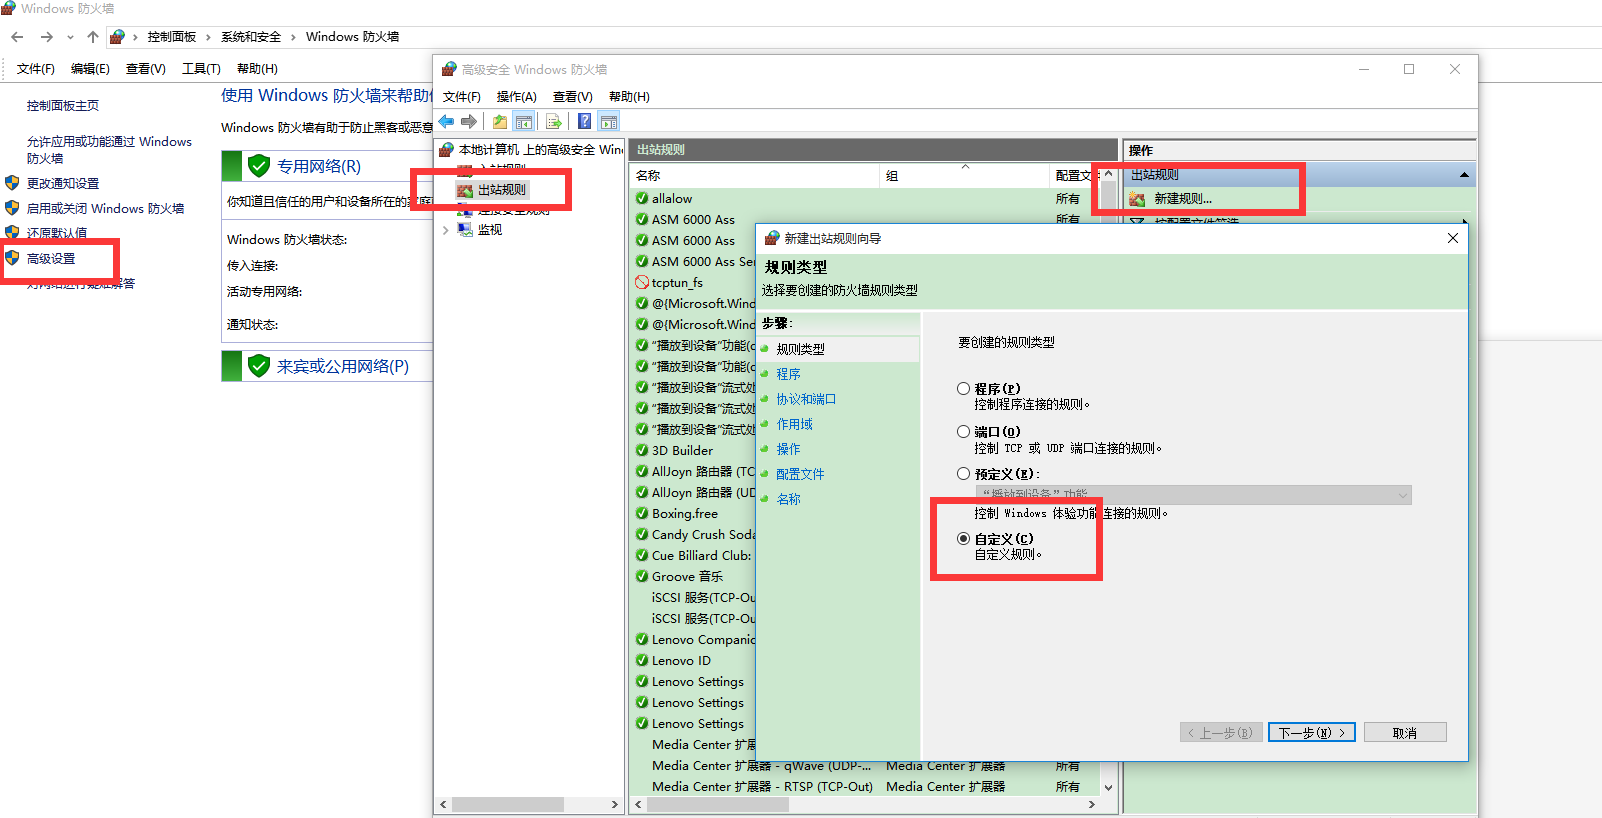Click the 下一步(N) button
This screenshot has height=818, width=1602.
[x=1312, y=733]
